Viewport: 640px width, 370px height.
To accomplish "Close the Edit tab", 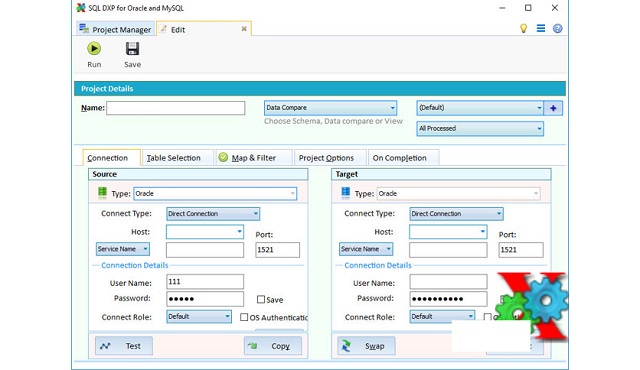I will pos(244,29).
